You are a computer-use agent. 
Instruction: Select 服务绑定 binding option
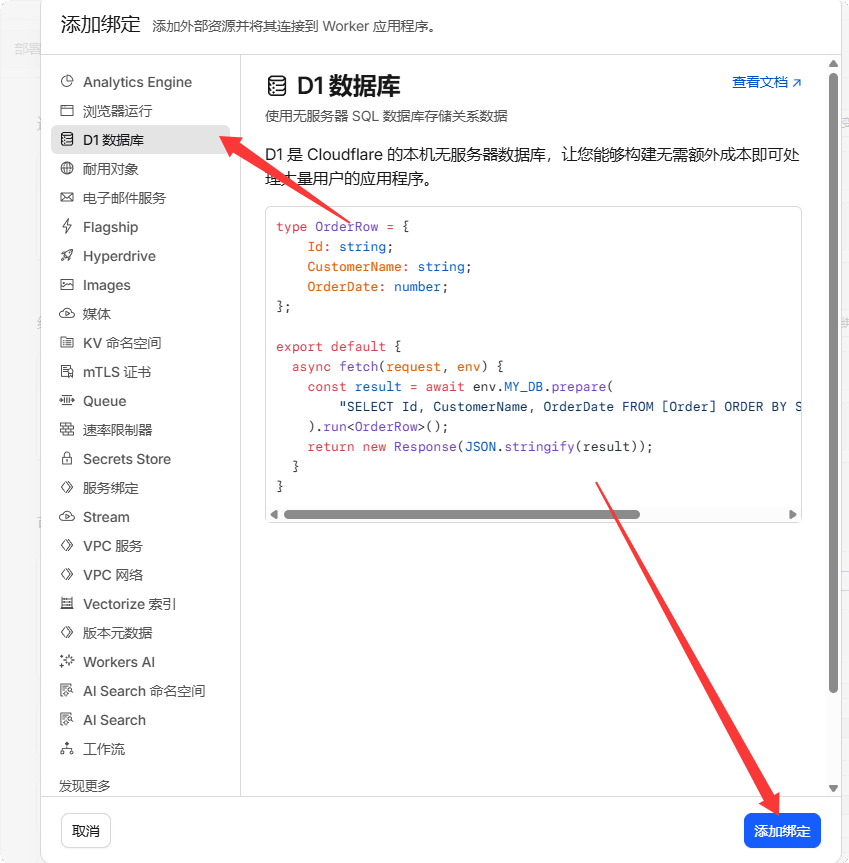coord(140,488)
